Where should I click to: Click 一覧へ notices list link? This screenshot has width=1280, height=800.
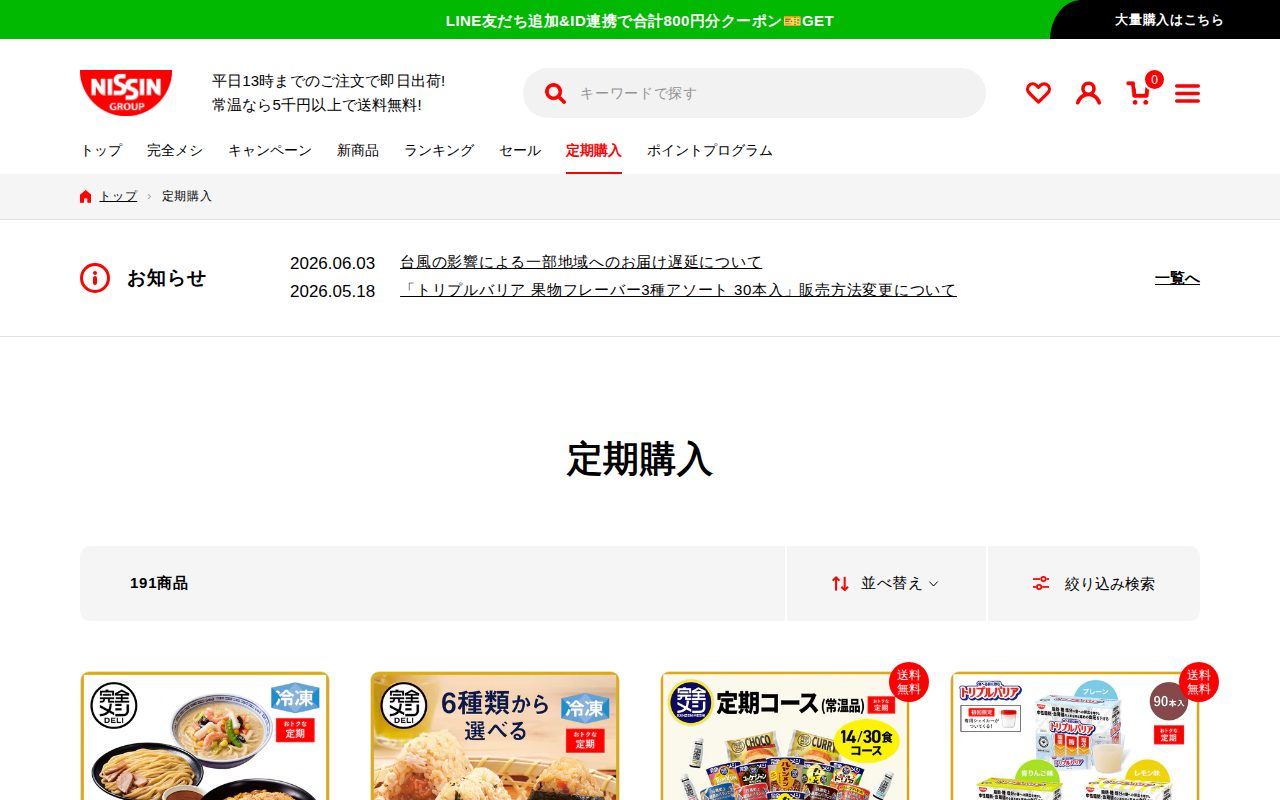pyautogui.click(x=1177, y=278)
